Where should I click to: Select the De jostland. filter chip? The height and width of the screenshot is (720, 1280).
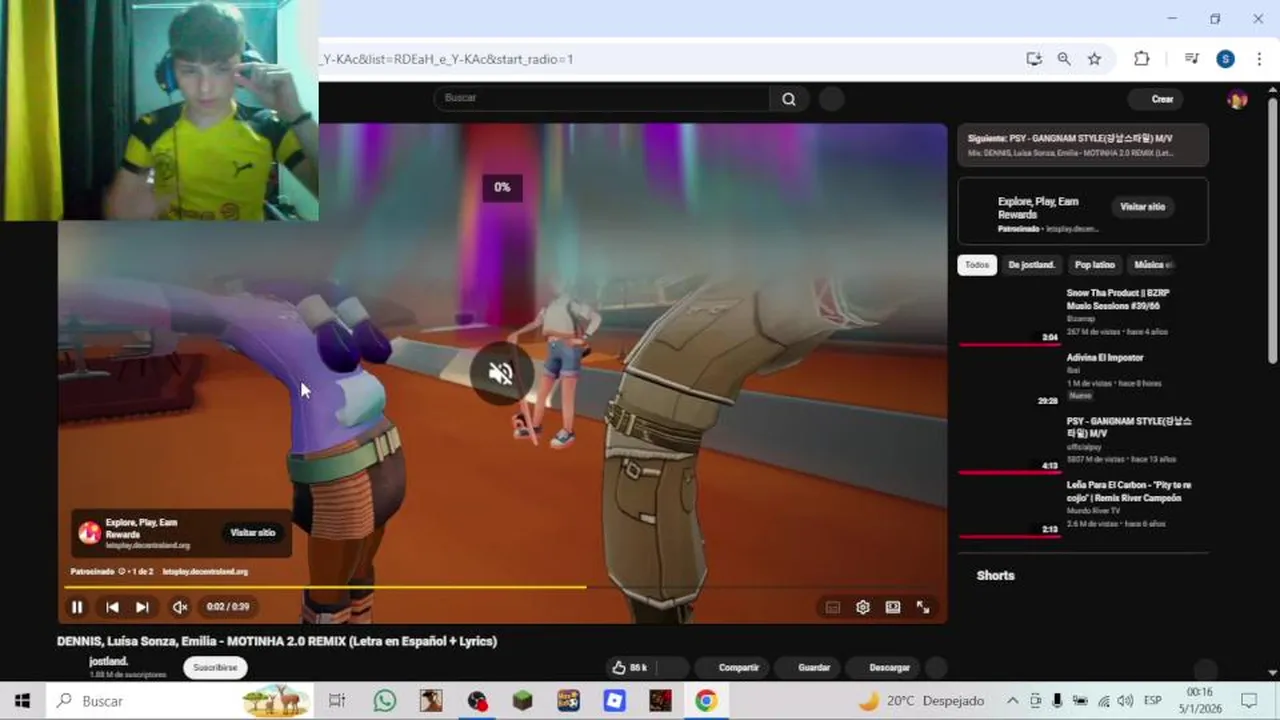tap(1032, 265)
